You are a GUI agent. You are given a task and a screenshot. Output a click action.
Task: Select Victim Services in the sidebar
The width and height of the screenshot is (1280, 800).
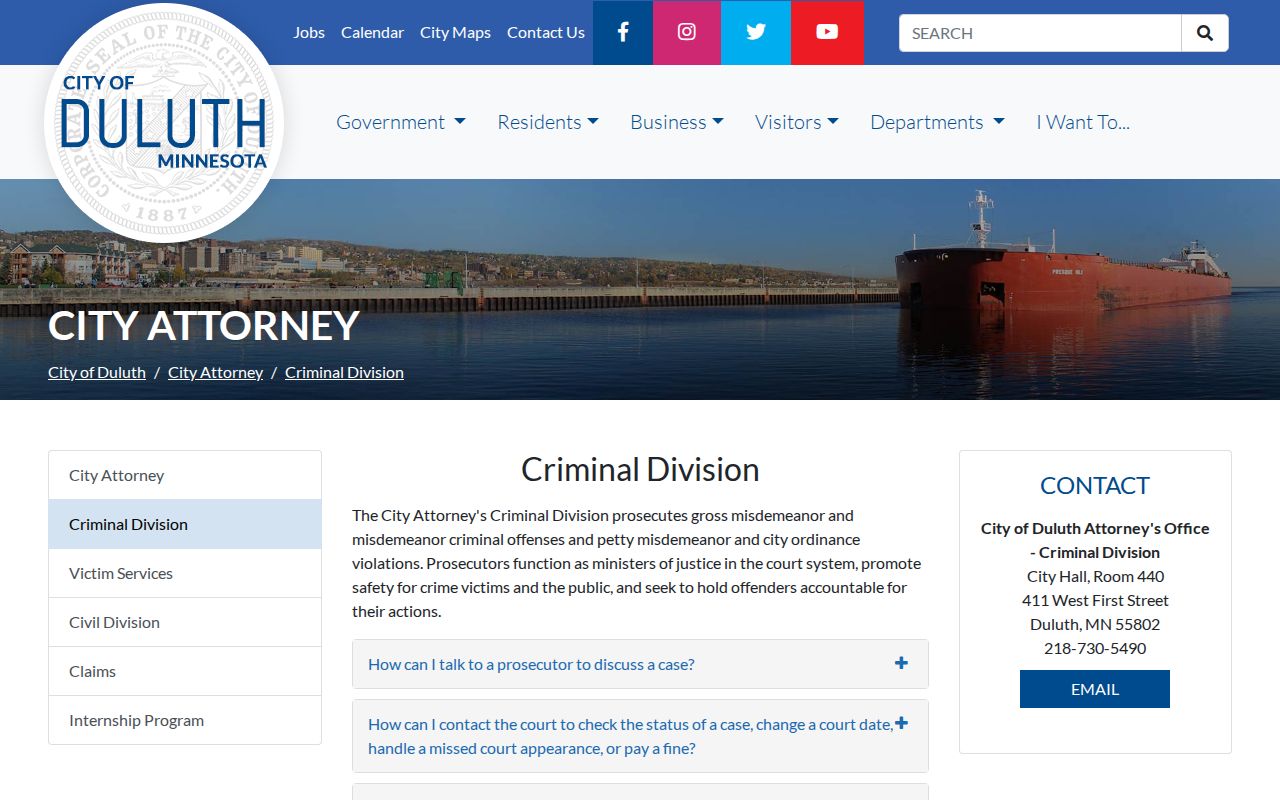[x=185, y=573]
